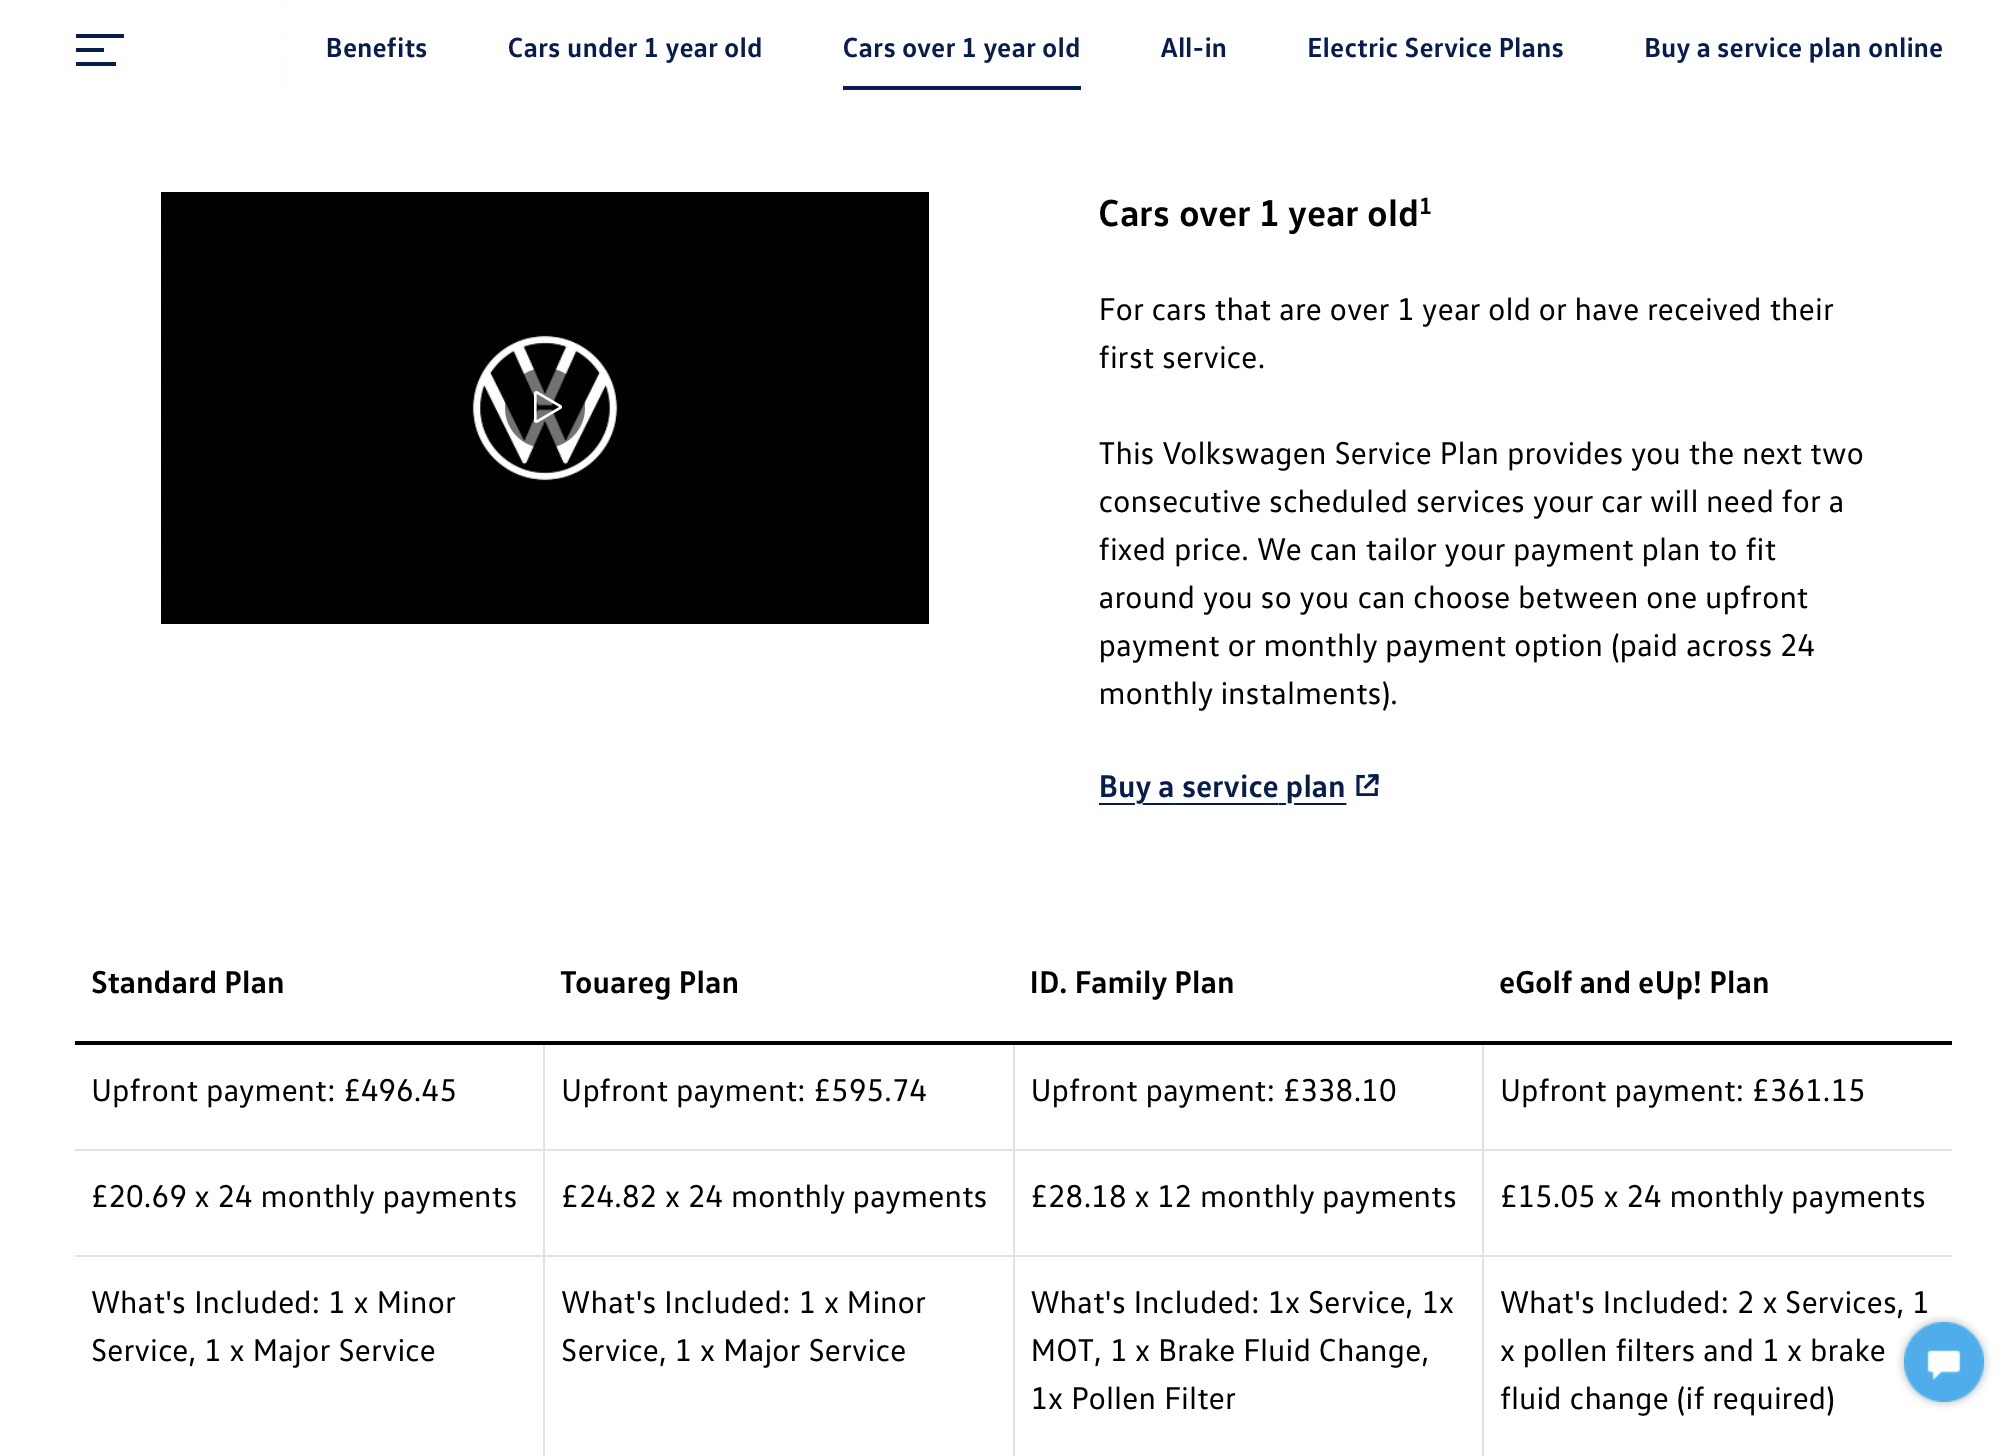Click the Cars over 1 year old heading
This screenshot has height=1456, width=2013.
click(x=1265, y=214)
